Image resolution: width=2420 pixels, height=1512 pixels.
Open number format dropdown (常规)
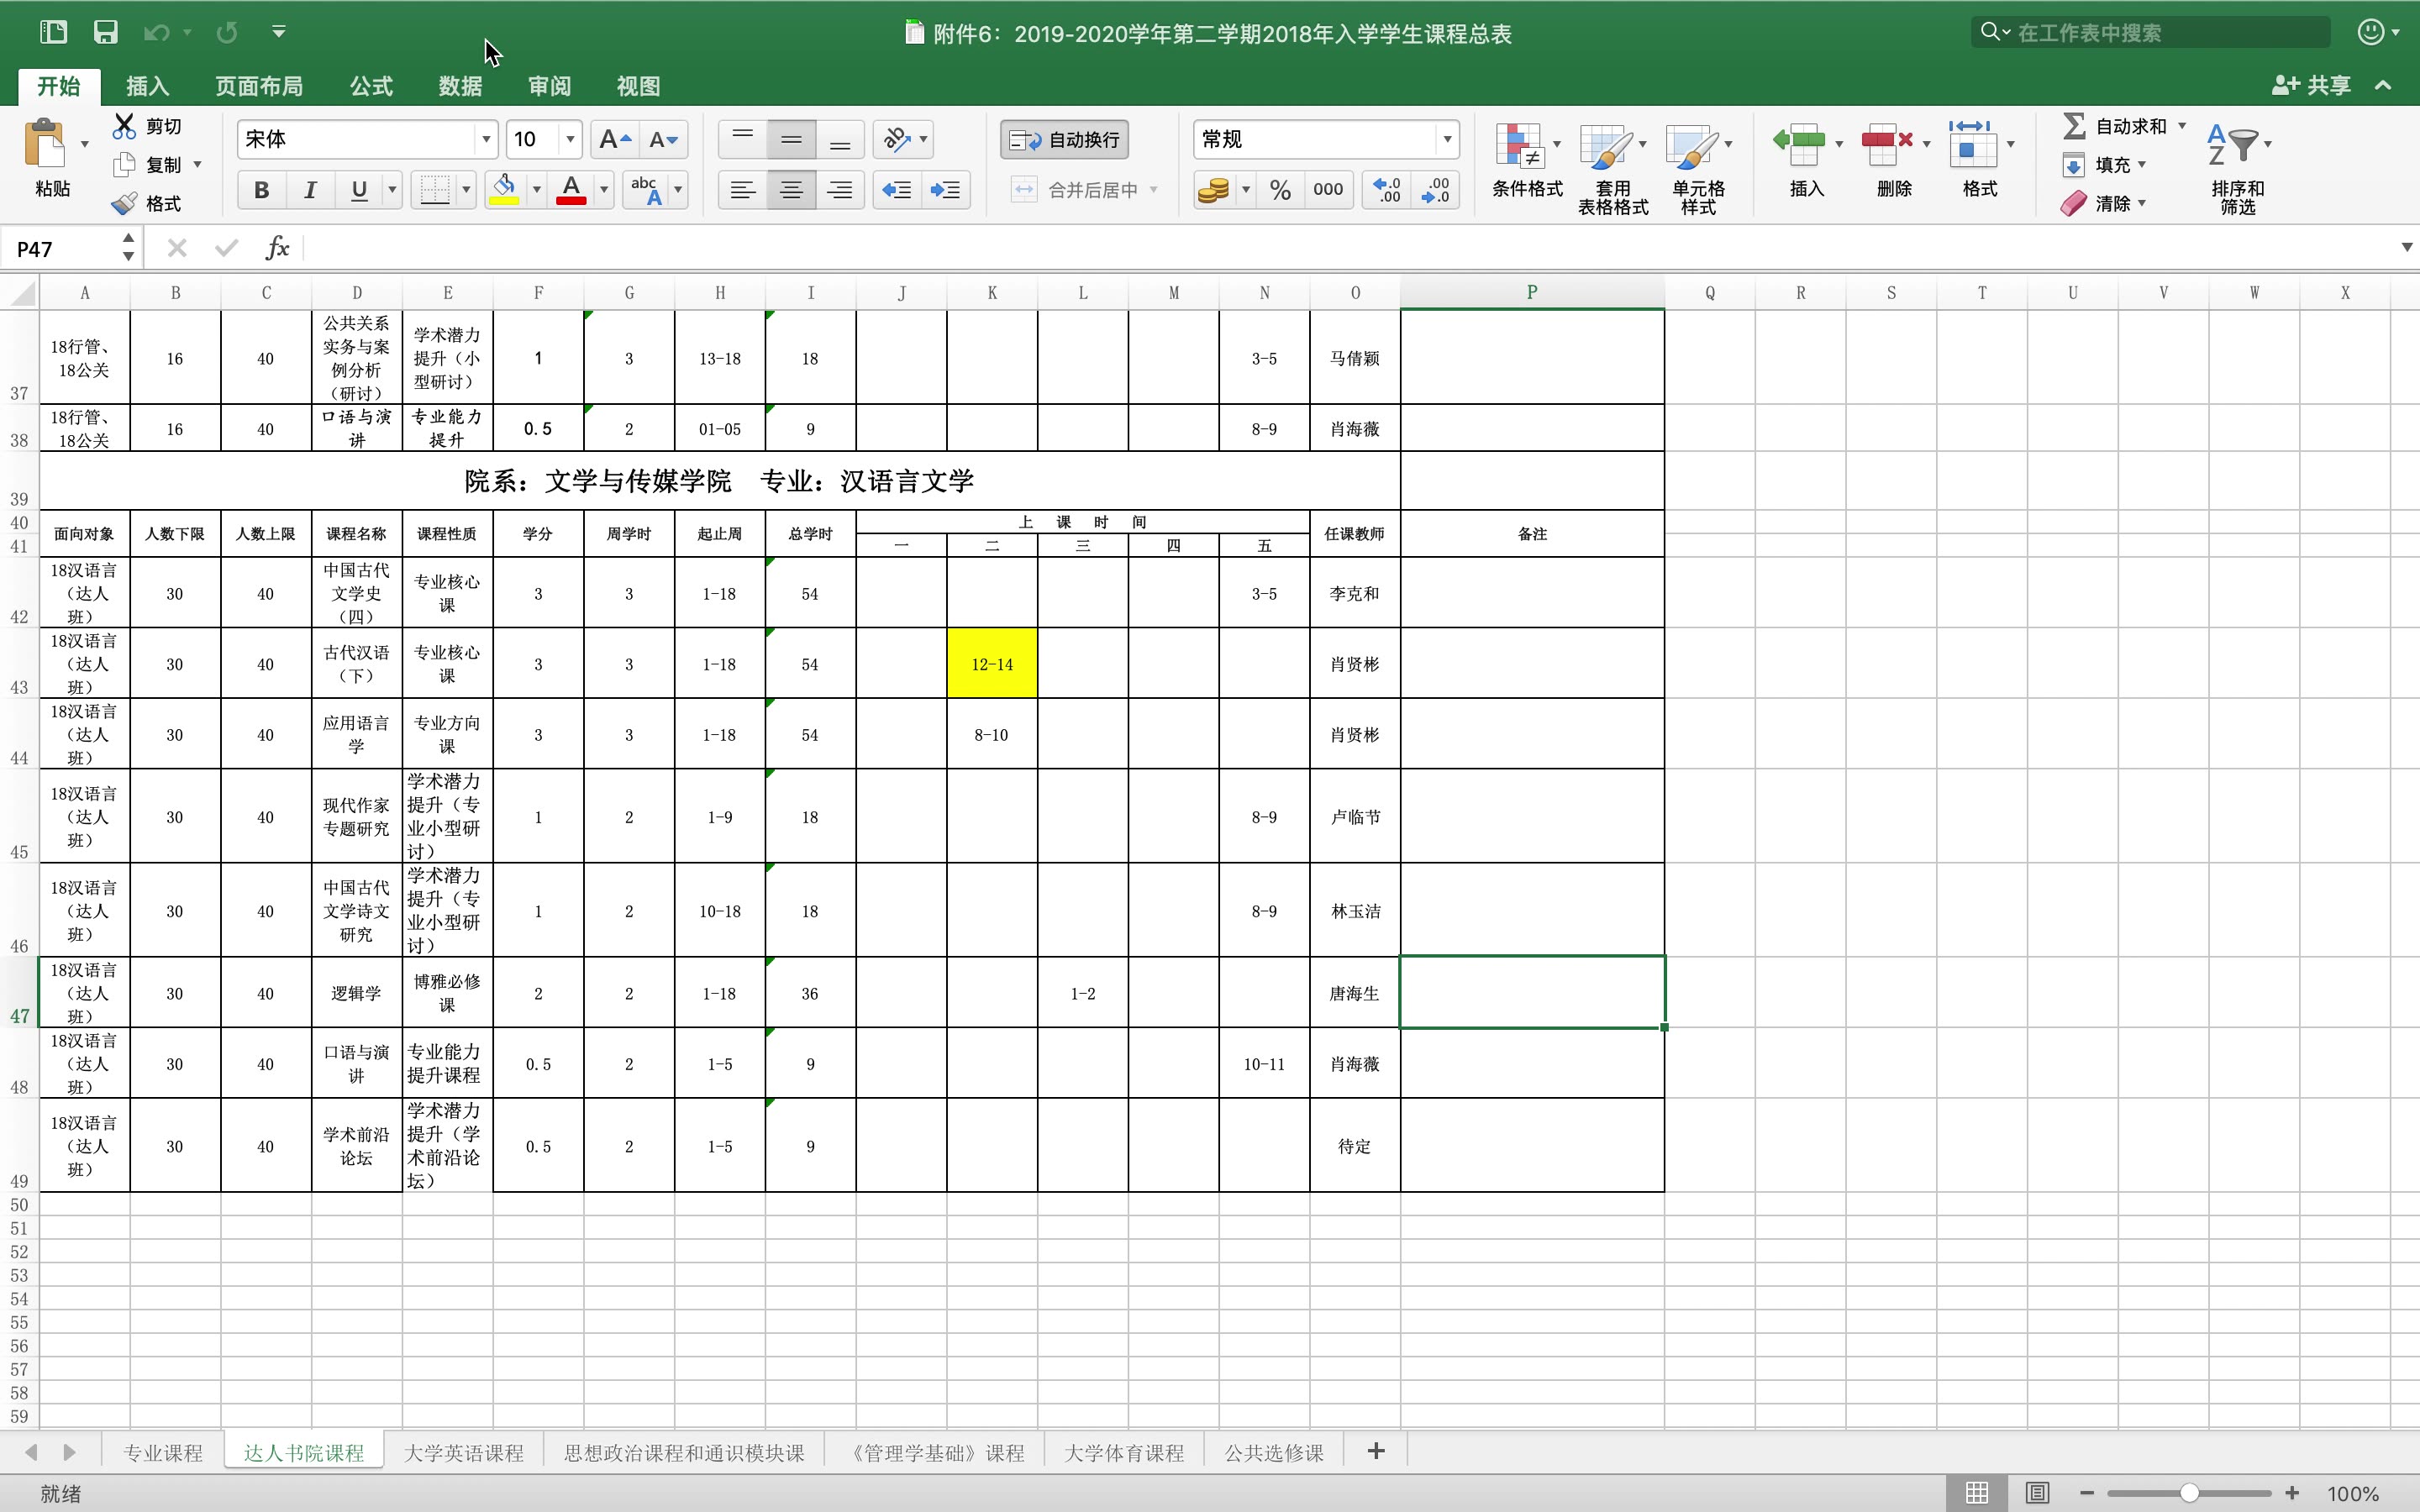1446,139
